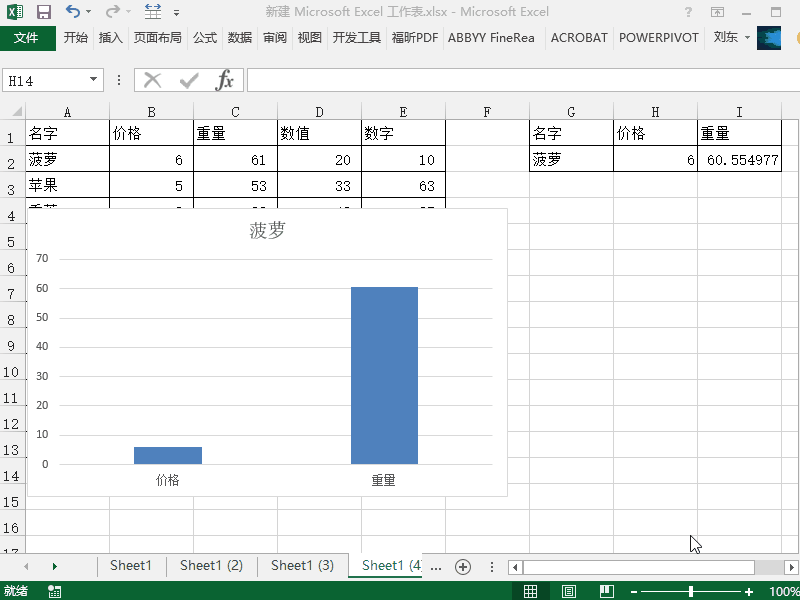The width and height of the screenshot is (800, 600).
Task: Open the Undo history dropdown arrow
Action: click(x=89, y=12)
